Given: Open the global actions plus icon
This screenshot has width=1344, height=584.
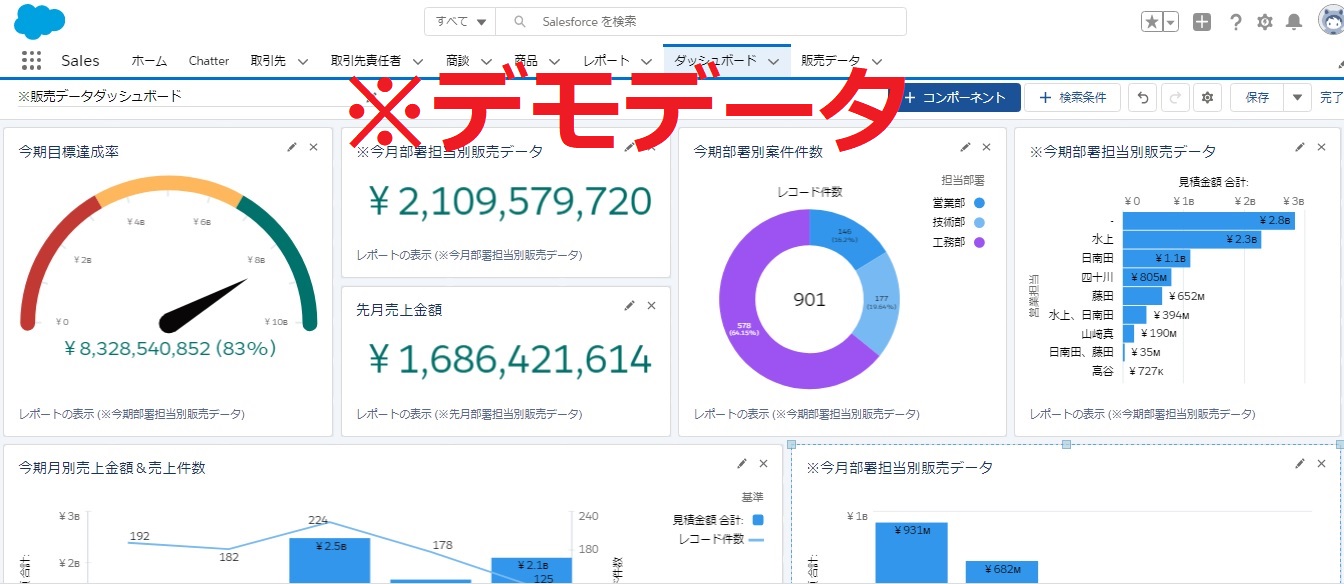Looking at the screenshot, I should pyautogui.click(x=1202, y=22).
